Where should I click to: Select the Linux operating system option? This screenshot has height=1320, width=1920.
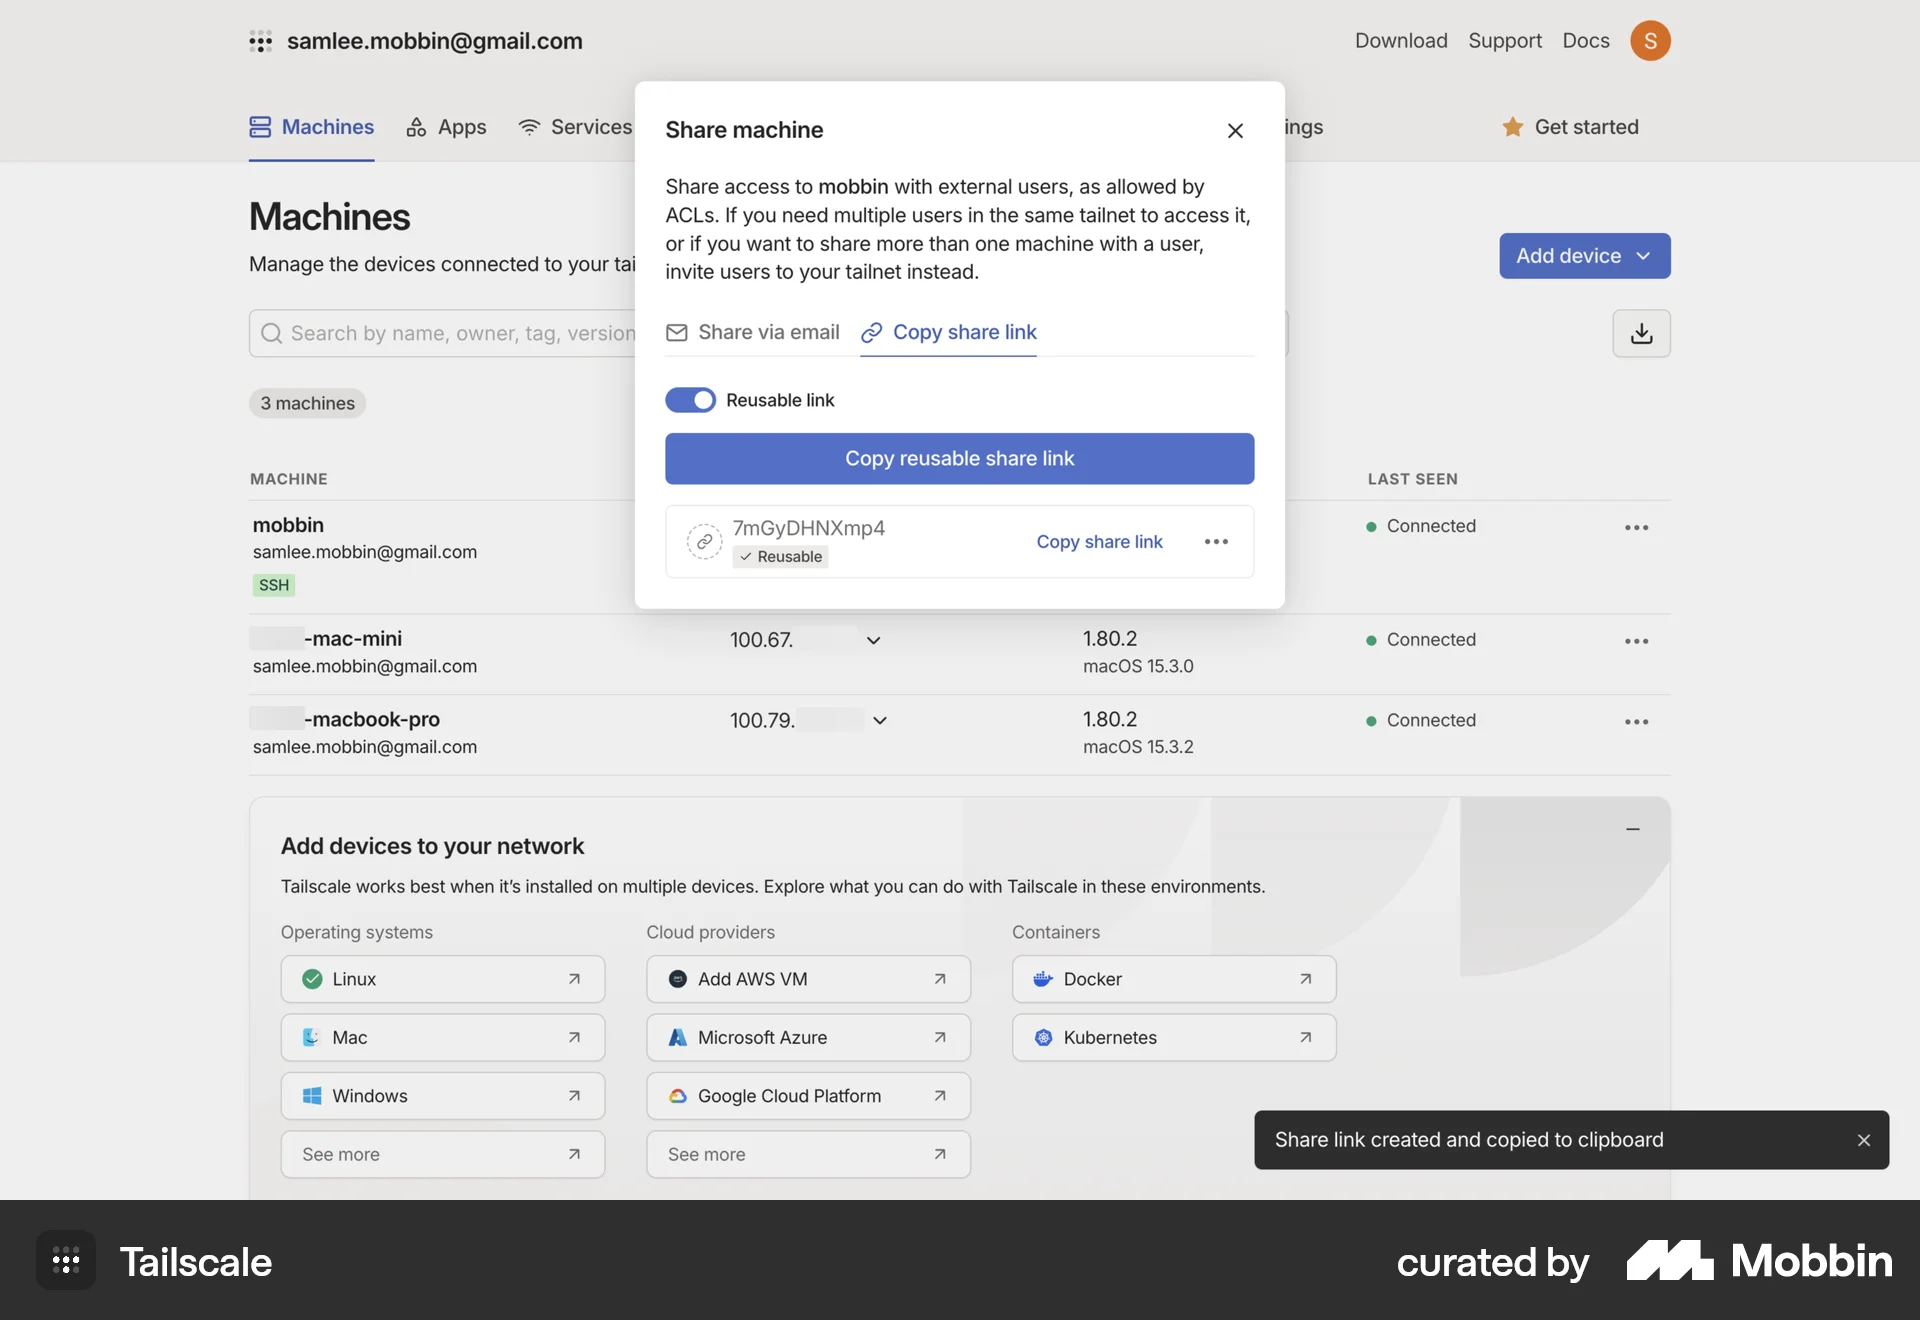coord(442,979)
